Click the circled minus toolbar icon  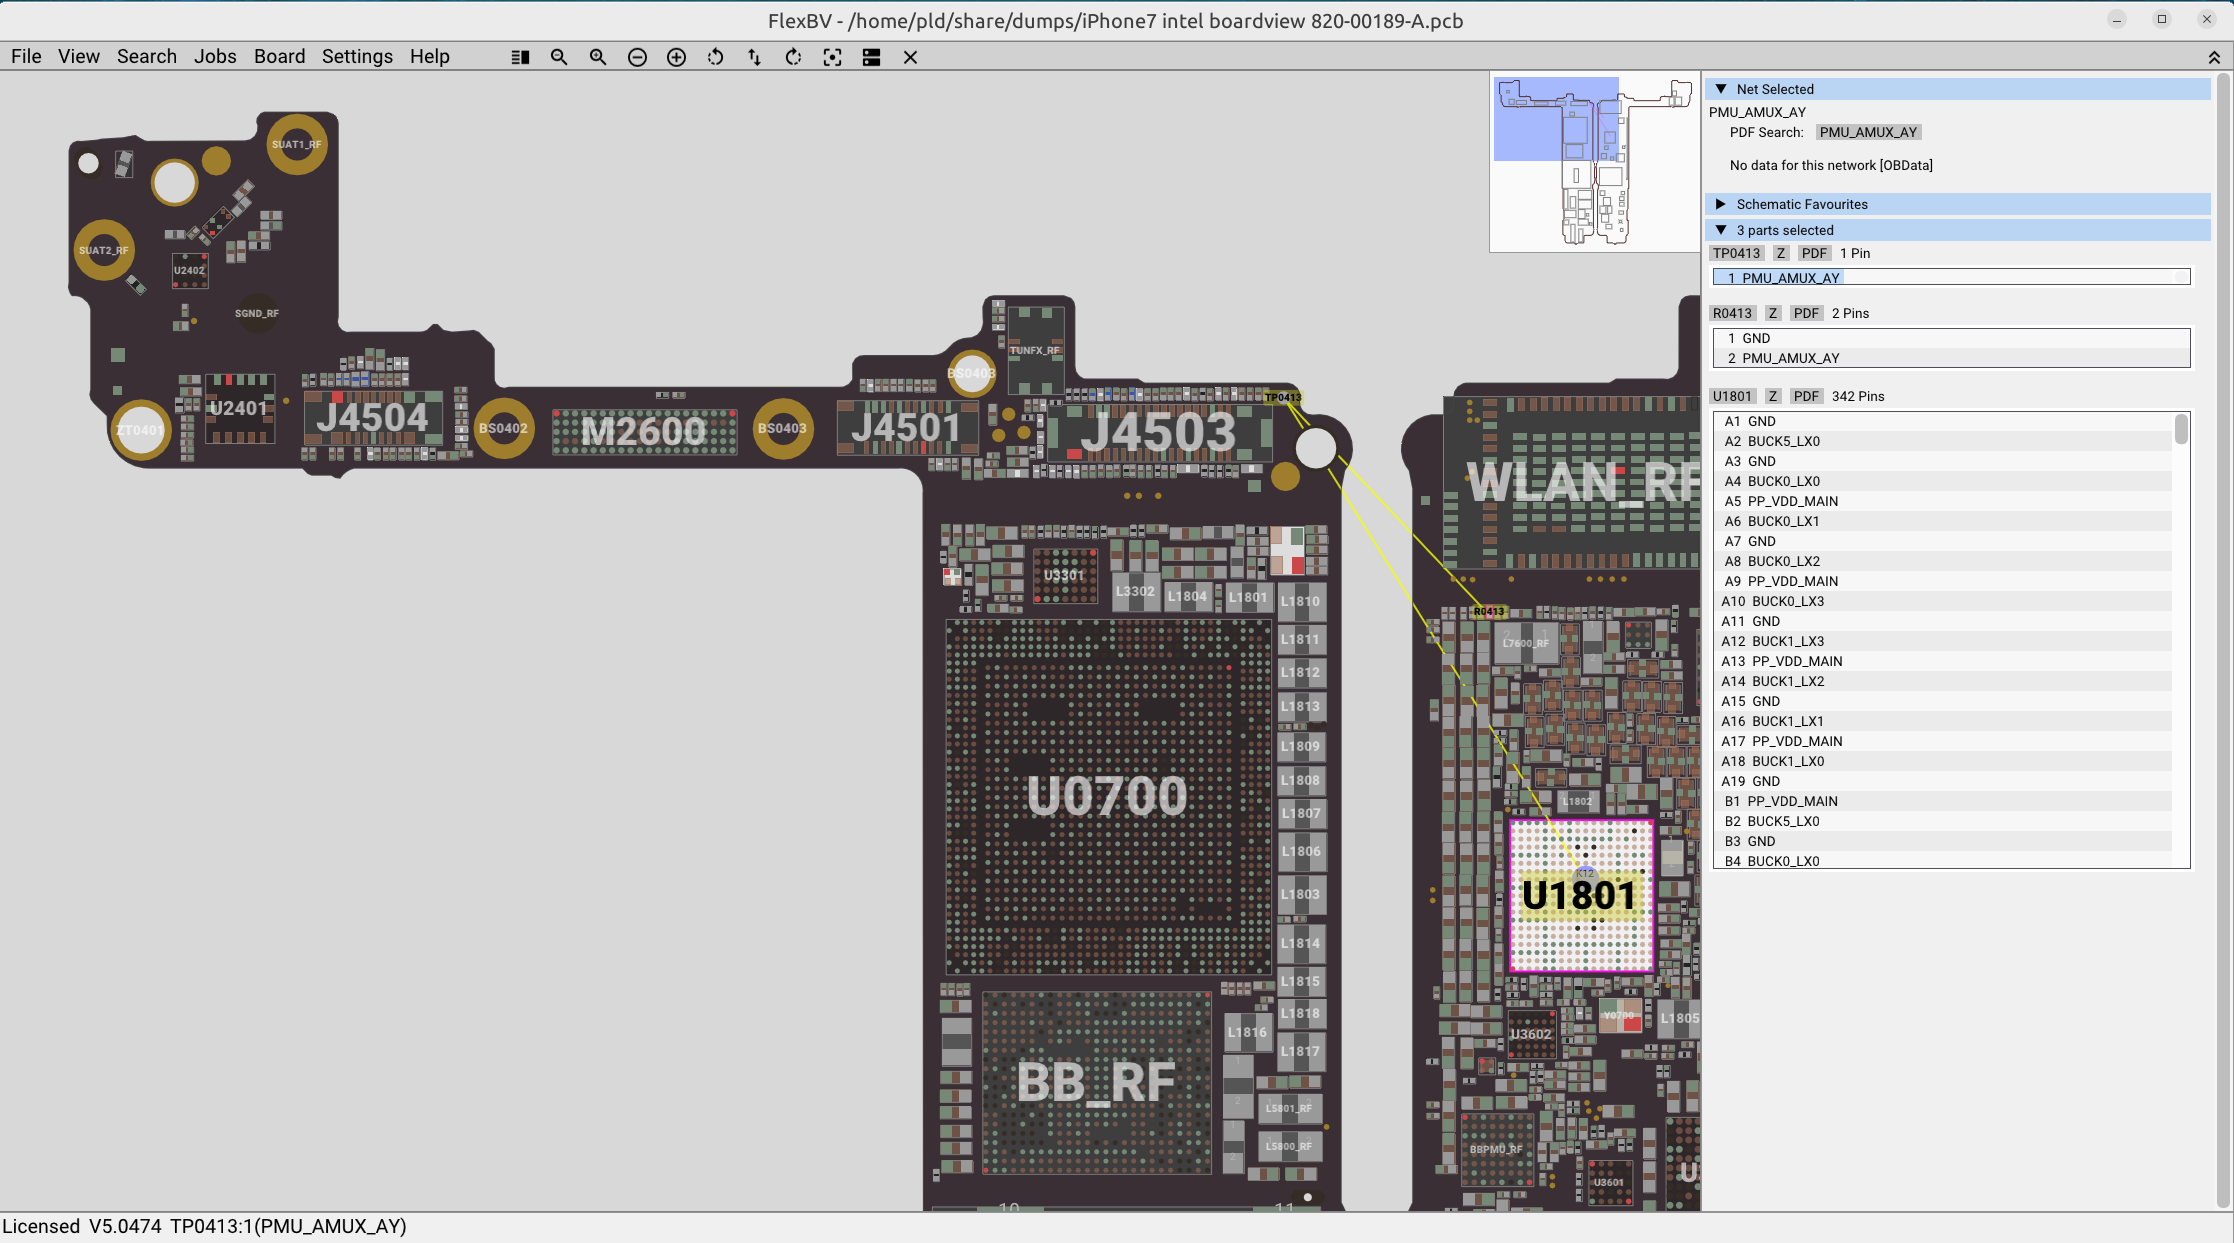pos(637,58)
